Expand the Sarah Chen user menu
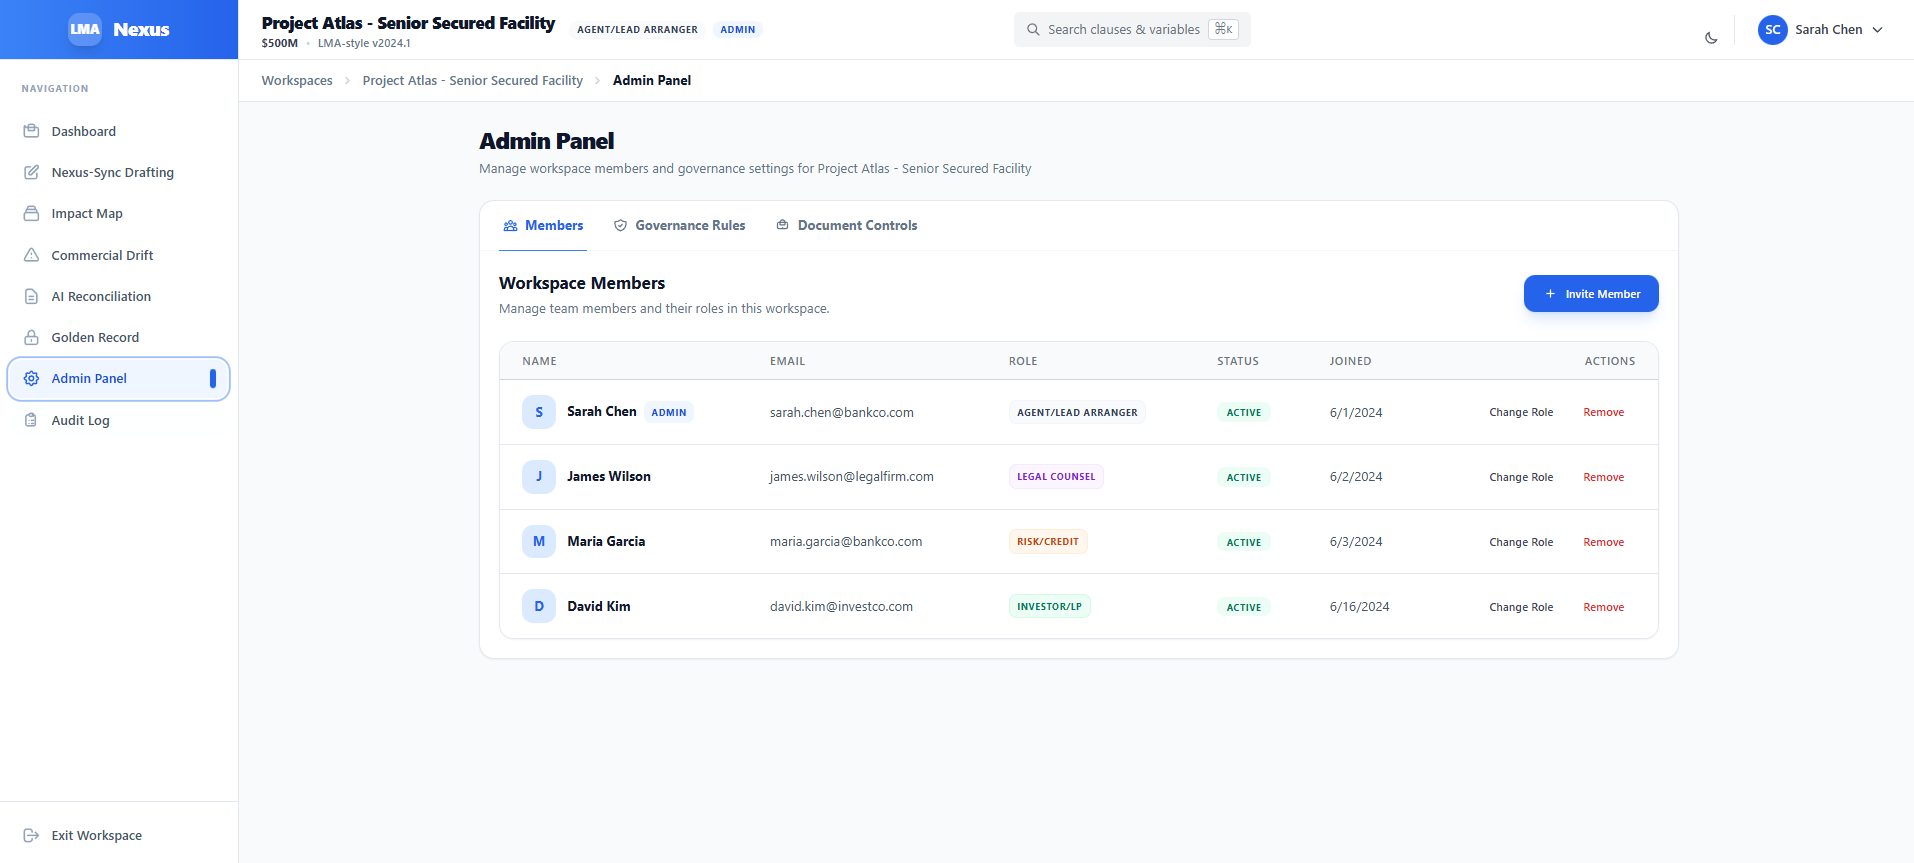 point(1822,30)
